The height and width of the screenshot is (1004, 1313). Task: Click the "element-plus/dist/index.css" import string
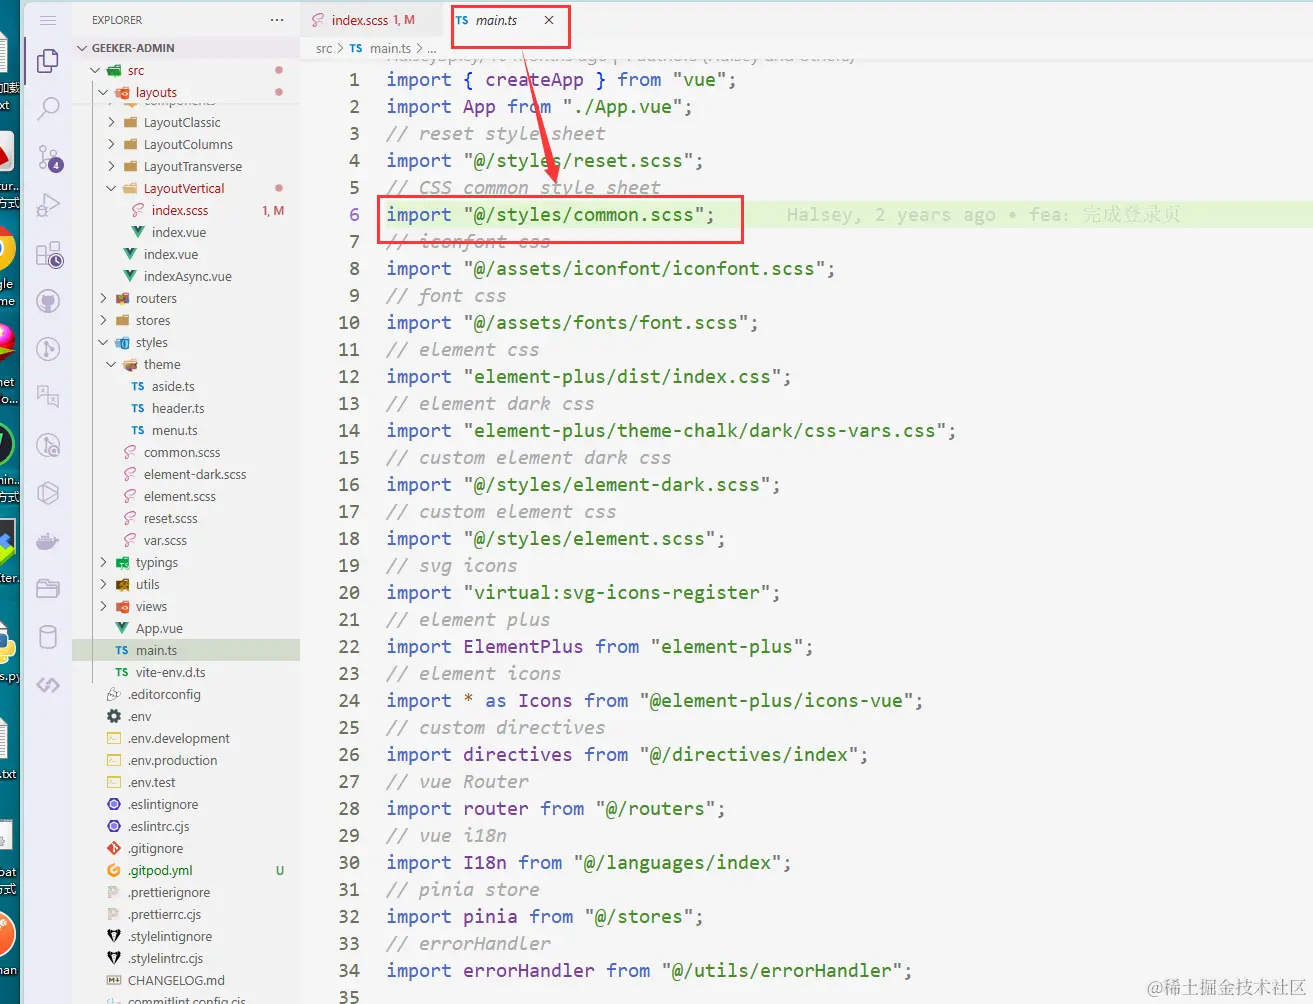point(622,376)
